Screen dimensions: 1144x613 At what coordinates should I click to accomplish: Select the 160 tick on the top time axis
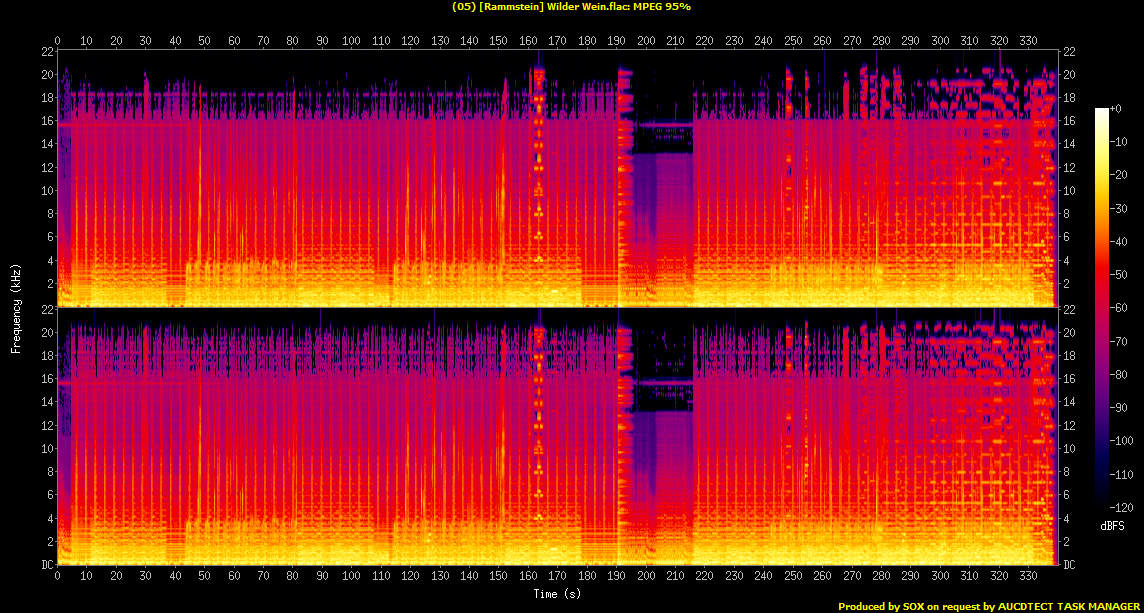pos(527,41)
